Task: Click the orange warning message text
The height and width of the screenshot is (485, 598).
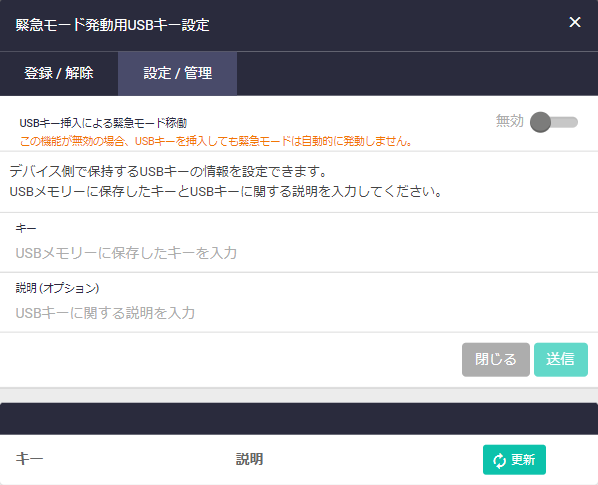Action: pyautogui.click(x=217, y=141)
